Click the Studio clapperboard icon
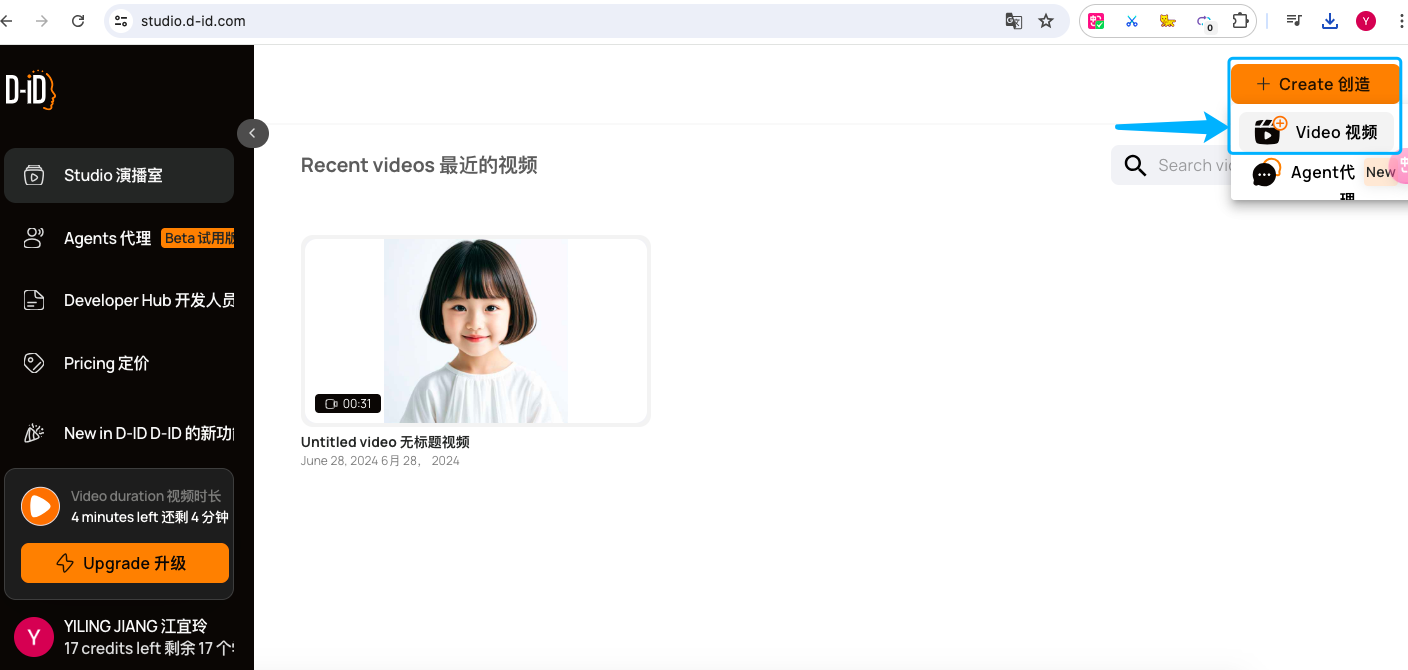The height and width of the screenshot is (670, 1408). point(34,176)
